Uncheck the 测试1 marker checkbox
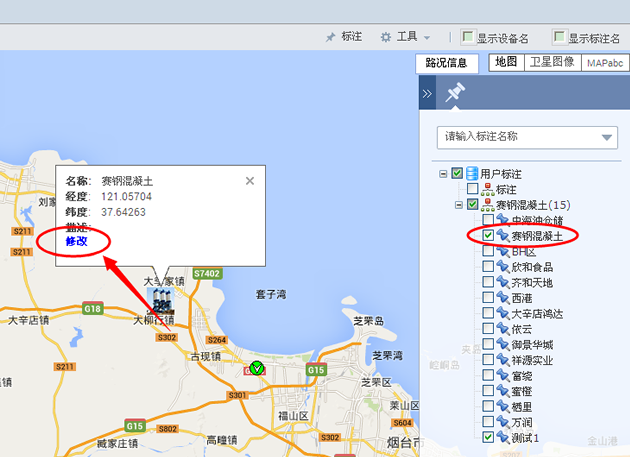 tap(488, 437)
